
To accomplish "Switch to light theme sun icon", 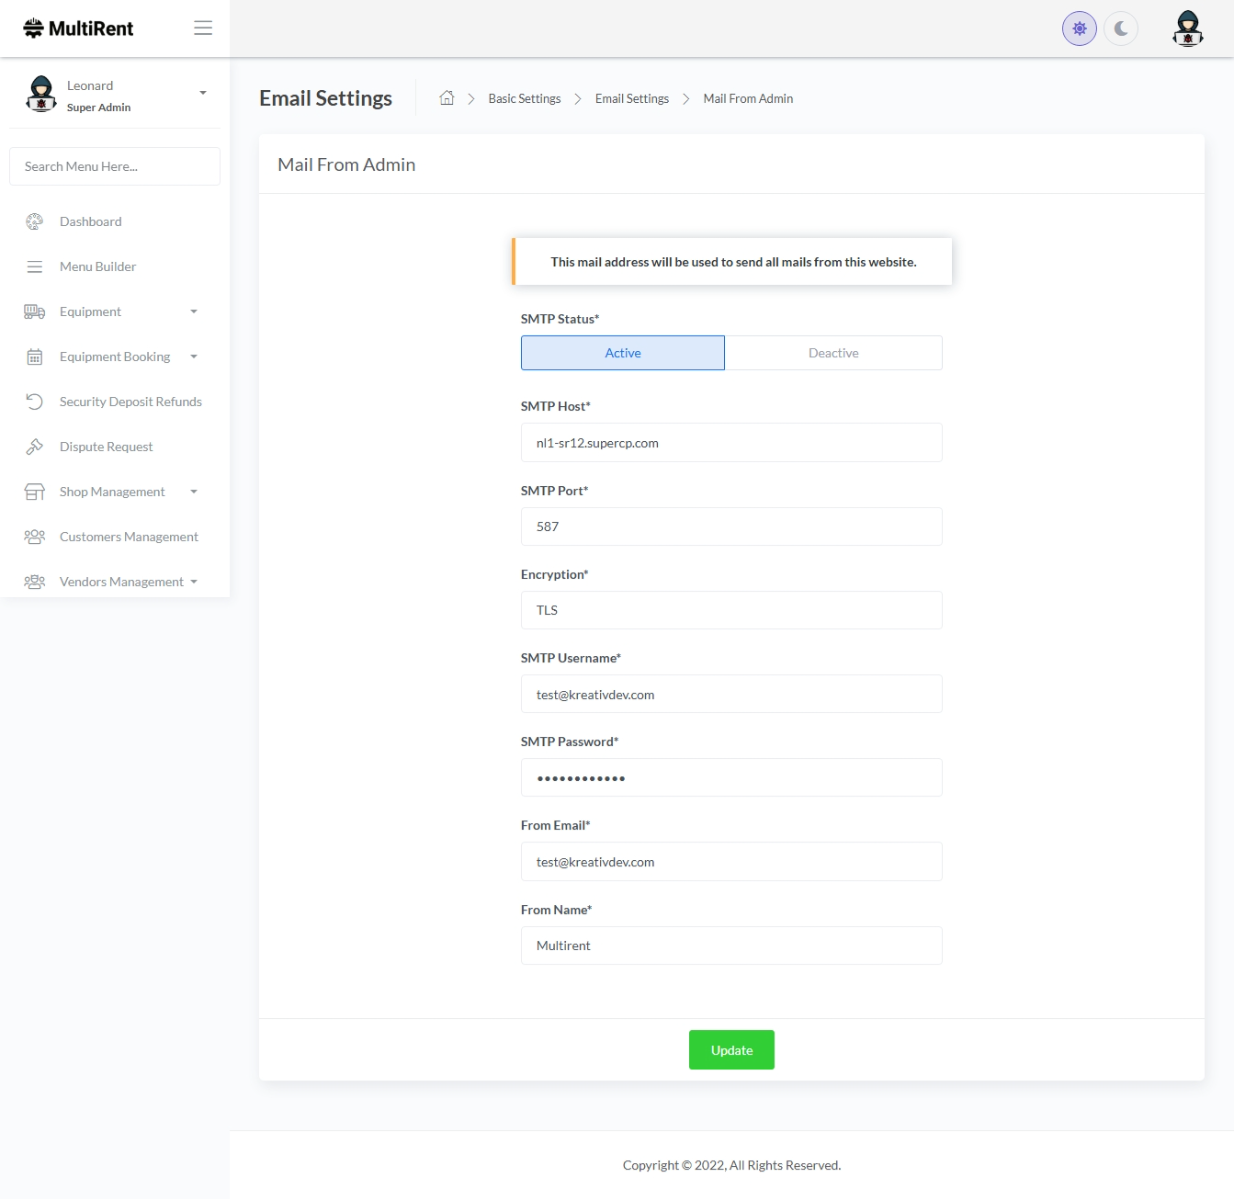I will [1079, 29].
